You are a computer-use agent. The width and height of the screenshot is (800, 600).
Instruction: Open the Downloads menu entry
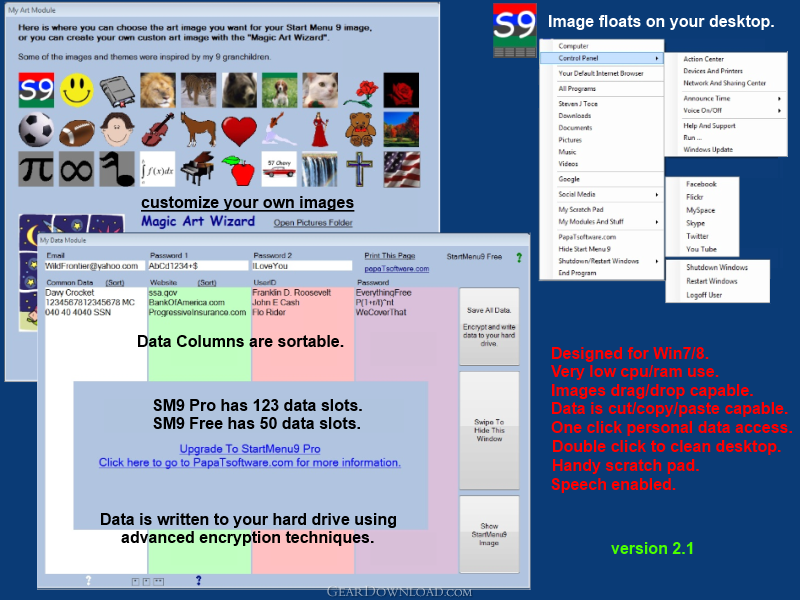point(574,116)
